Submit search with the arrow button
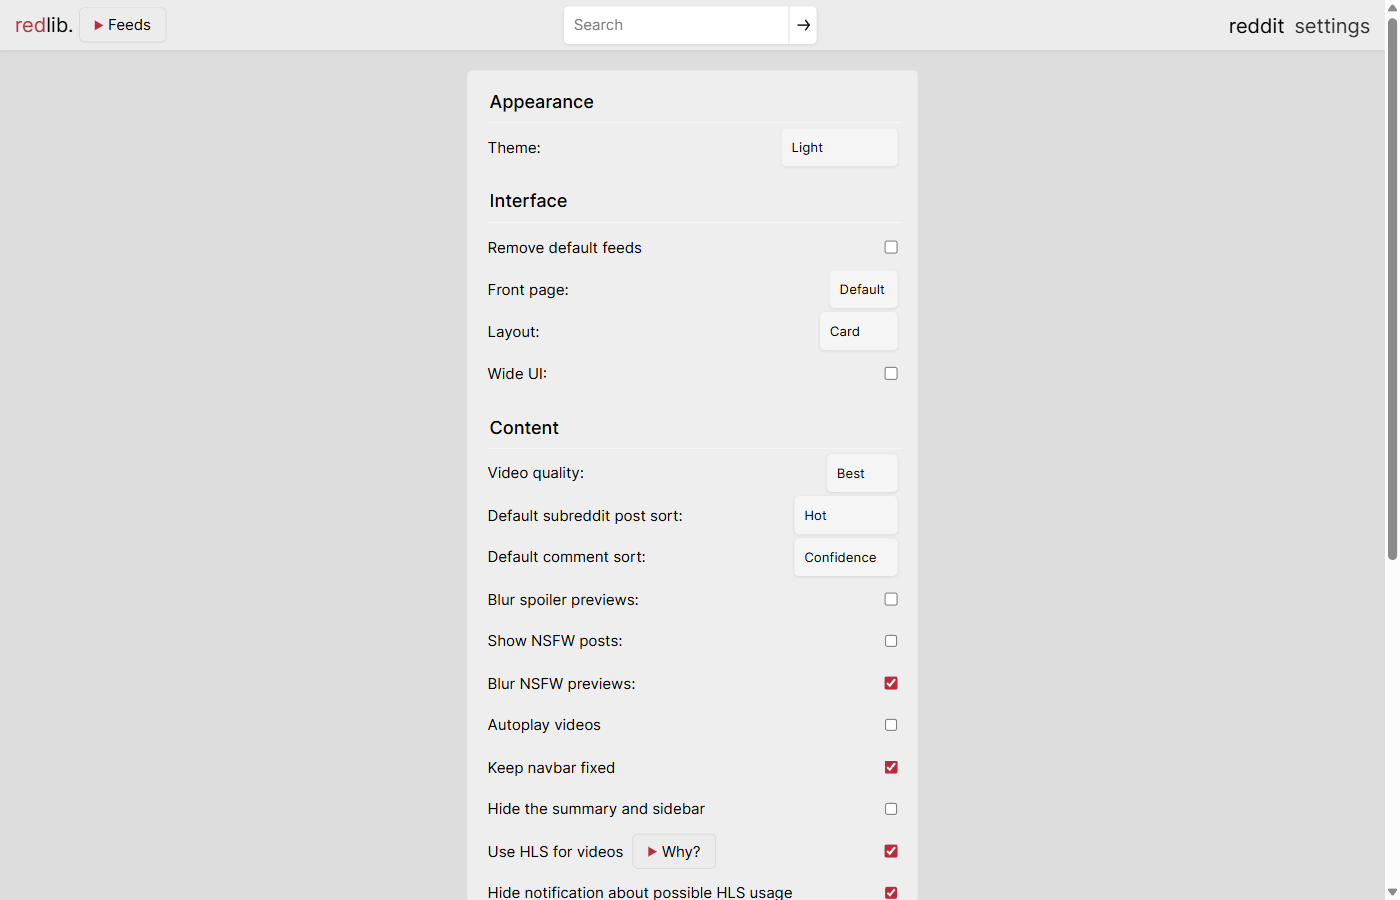This screenshot has width=1400, height=900. click(x=803, y=25)
